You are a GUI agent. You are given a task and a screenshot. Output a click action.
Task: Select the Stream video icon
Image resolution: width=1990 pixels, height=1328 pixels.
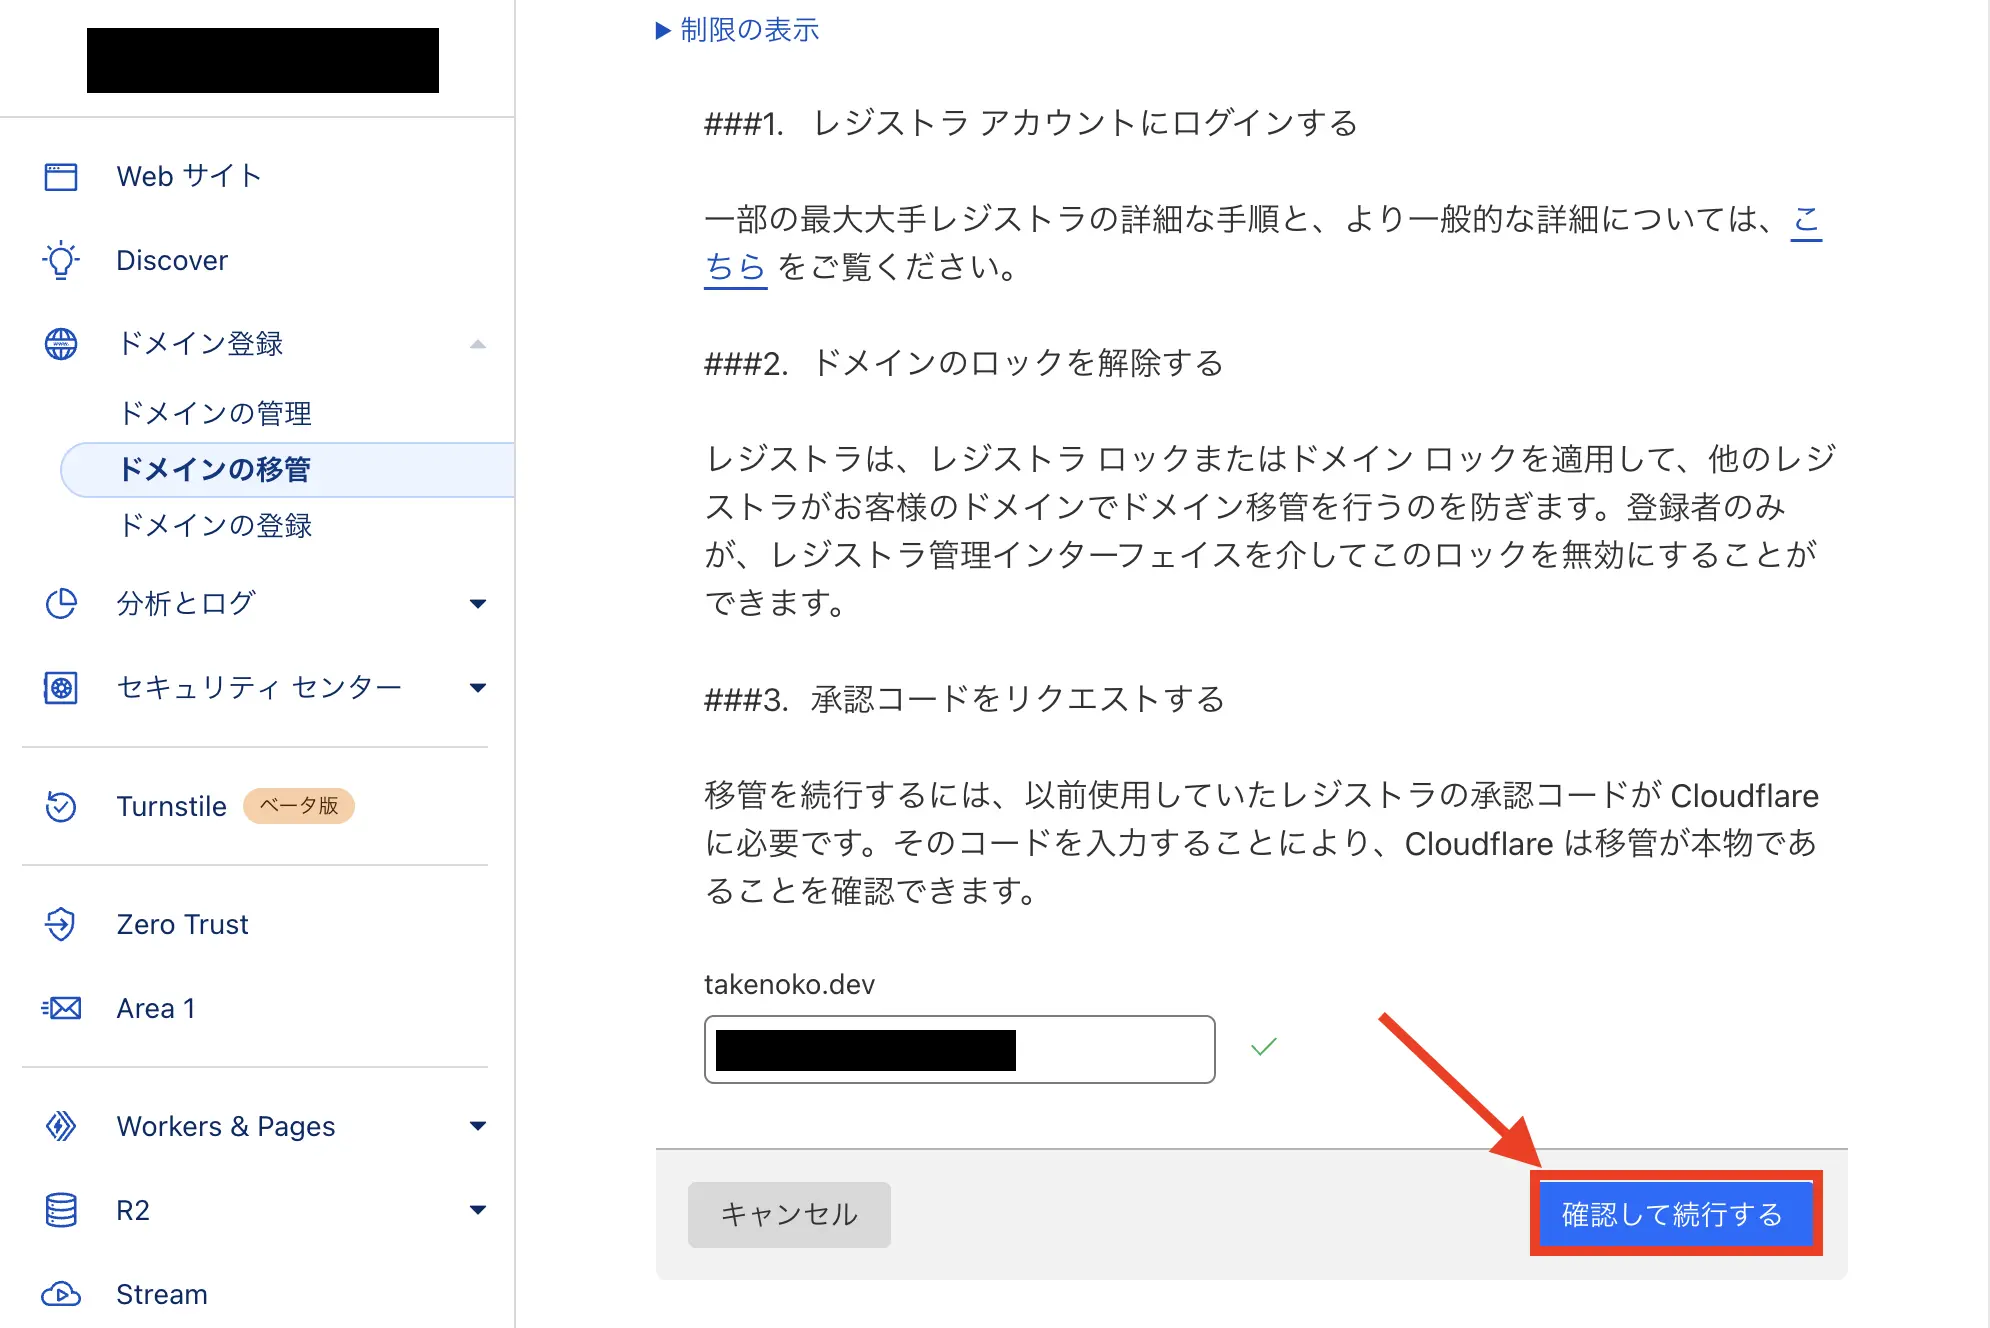(x=61, y=1294)
